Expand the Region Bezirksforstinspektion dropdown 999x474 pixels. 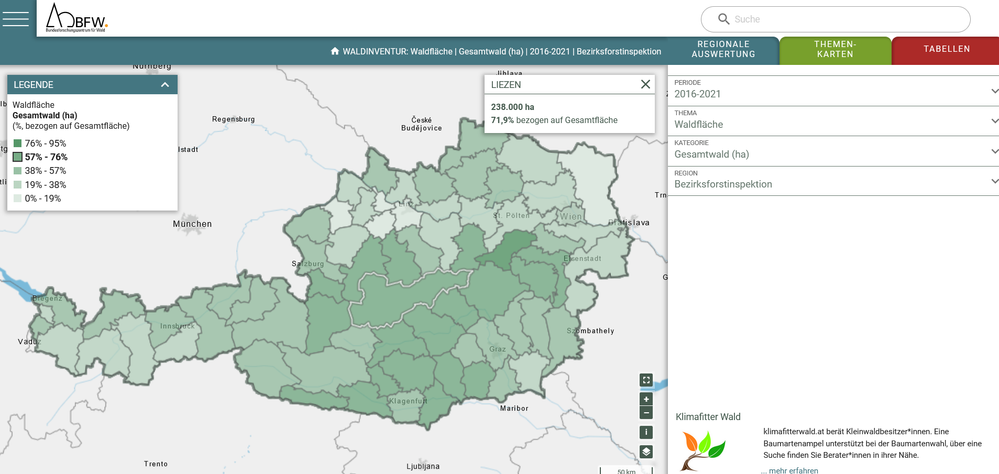click(833, 181)
